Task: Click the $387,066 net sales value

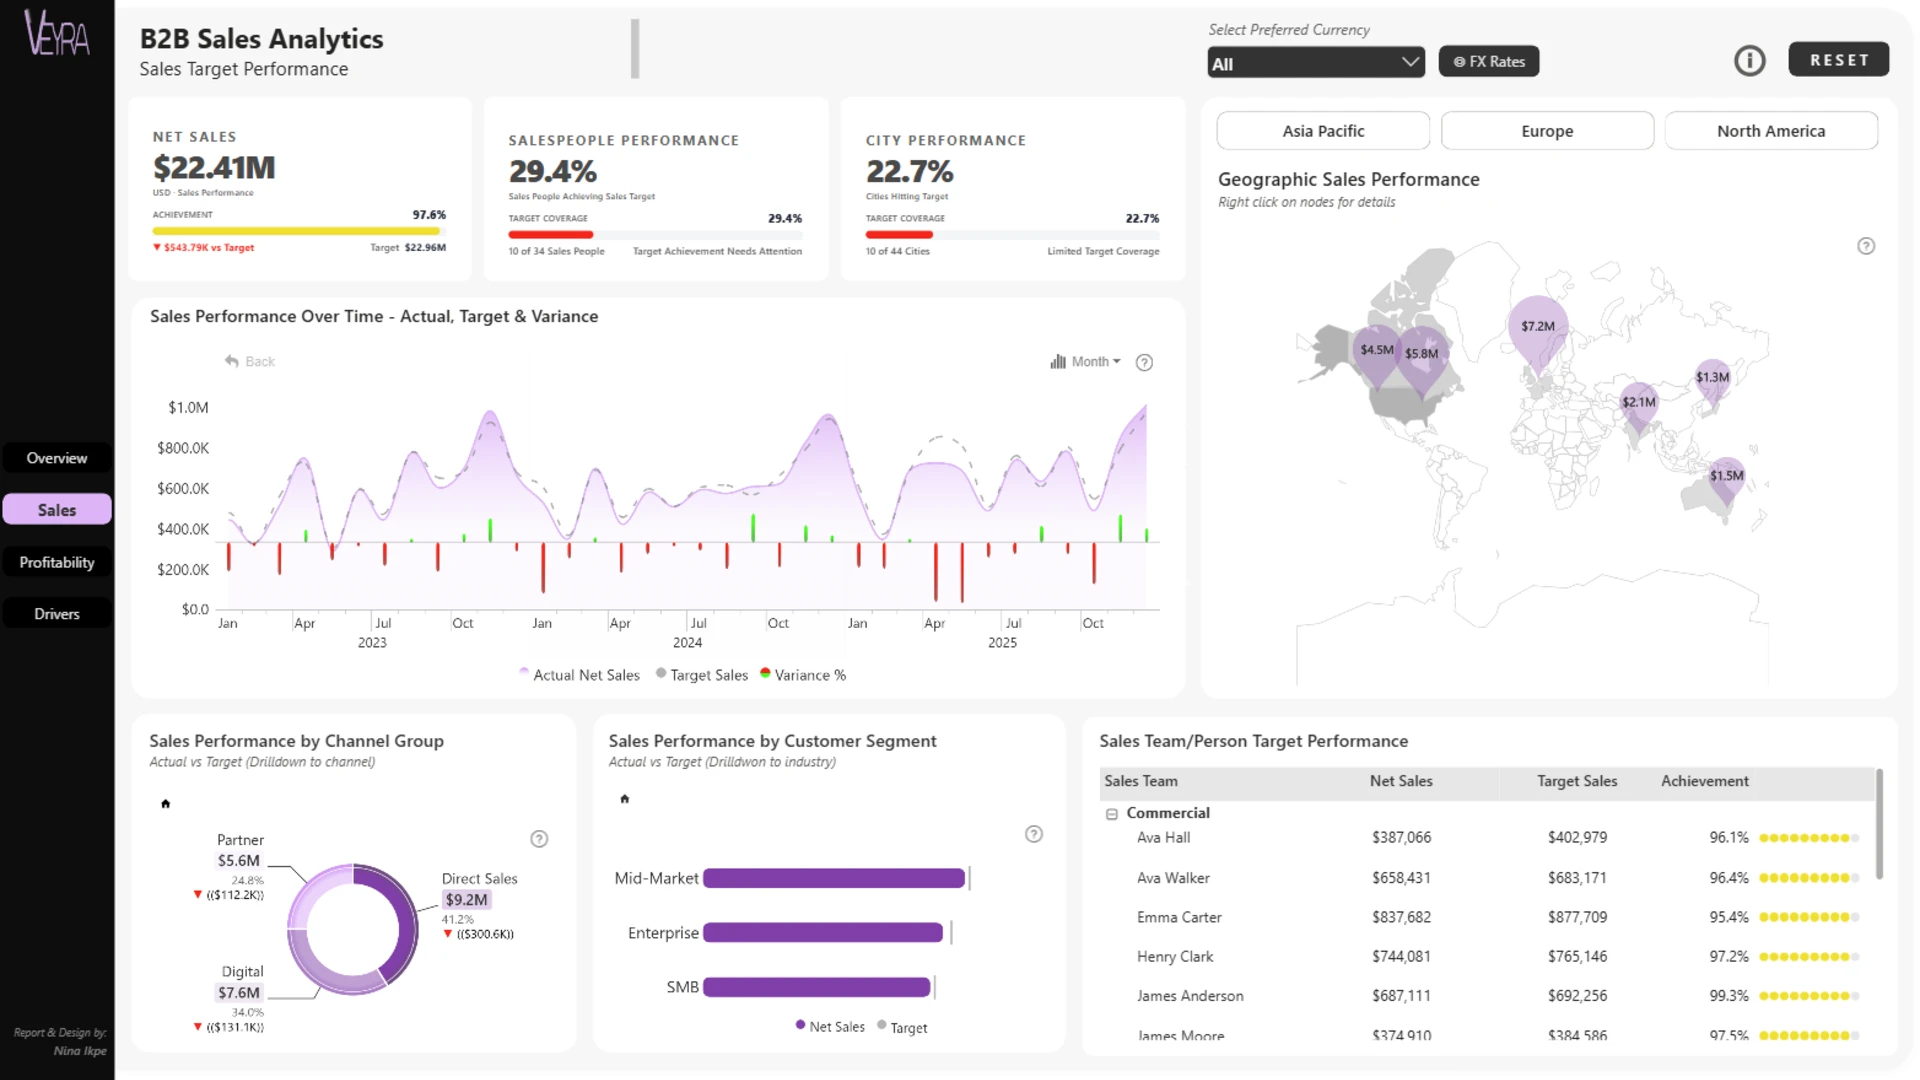Action: click(x=1401, y=838)
